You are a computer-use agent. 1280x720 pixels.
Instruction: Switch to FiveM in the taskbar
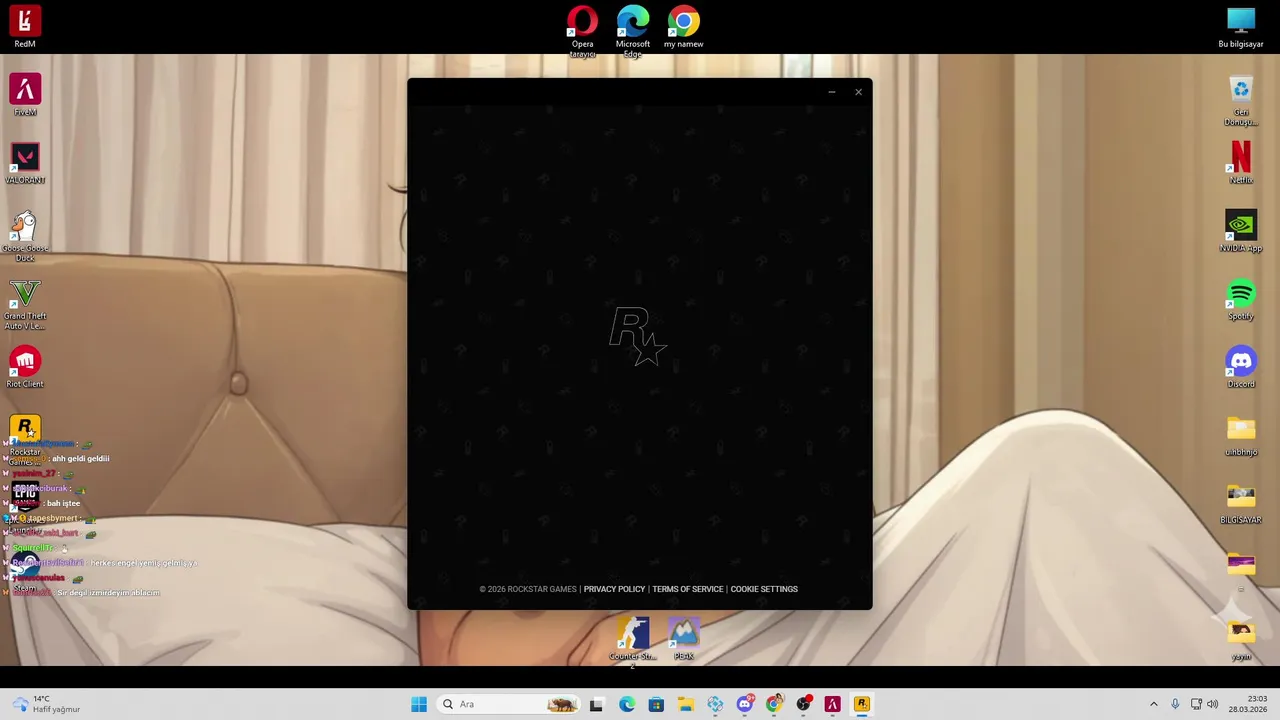[832, 704]
